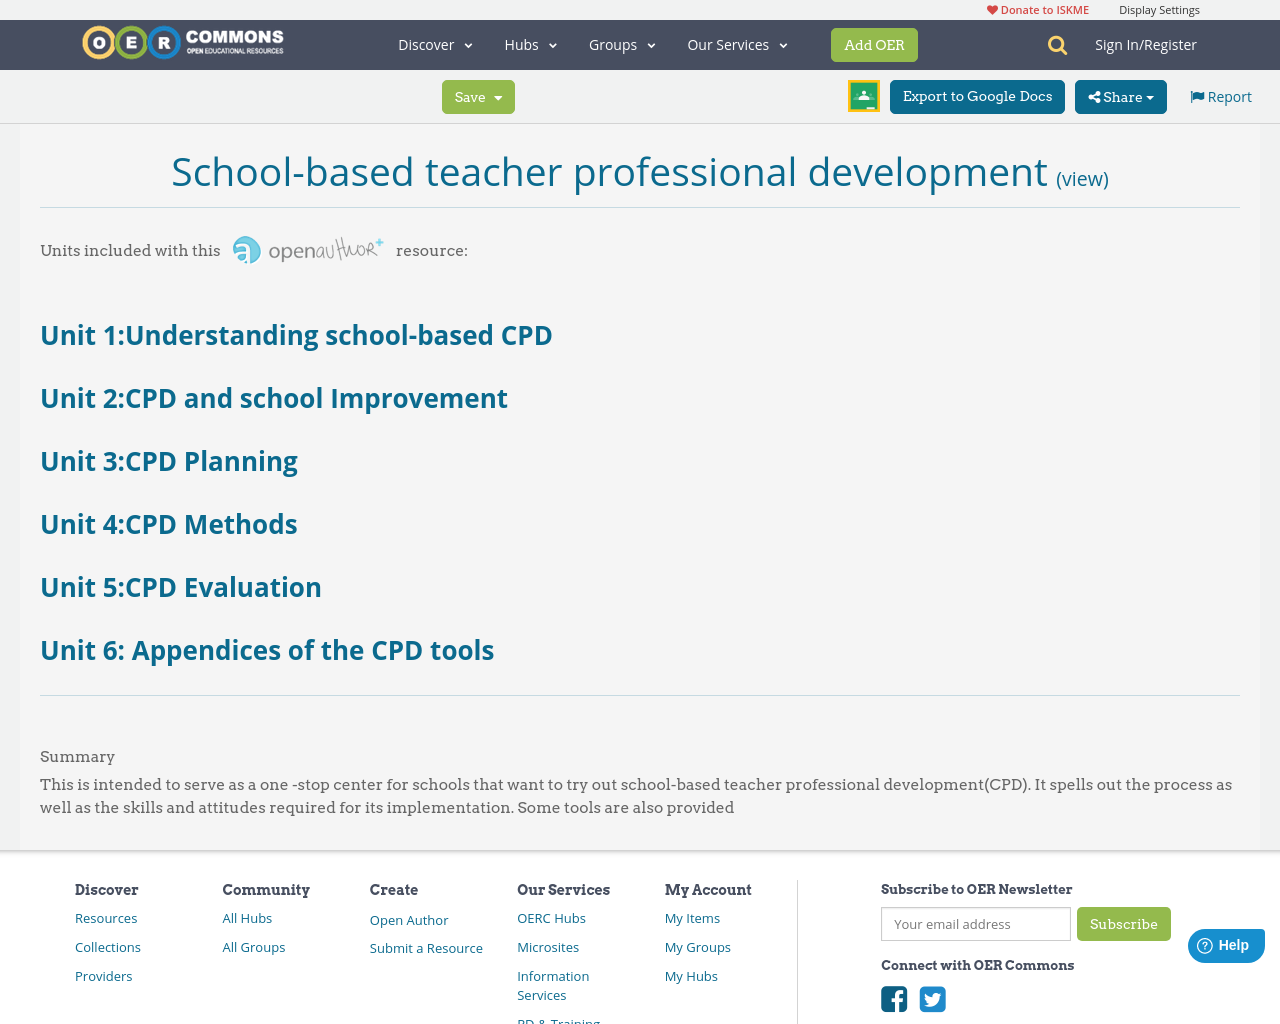Click Sign In/Register
This screenshot has width=1280, height=1024.
(x=1146, y=44)
